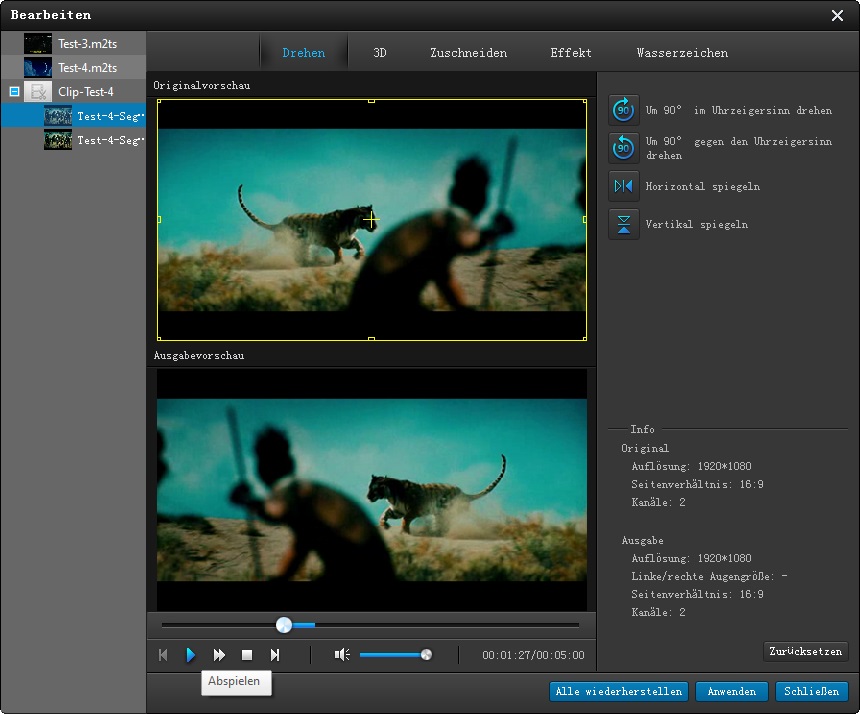Click the time display 00:01:27/00:05:00
The width and height of the screenshot is (860, 714).
coord(533,655)
